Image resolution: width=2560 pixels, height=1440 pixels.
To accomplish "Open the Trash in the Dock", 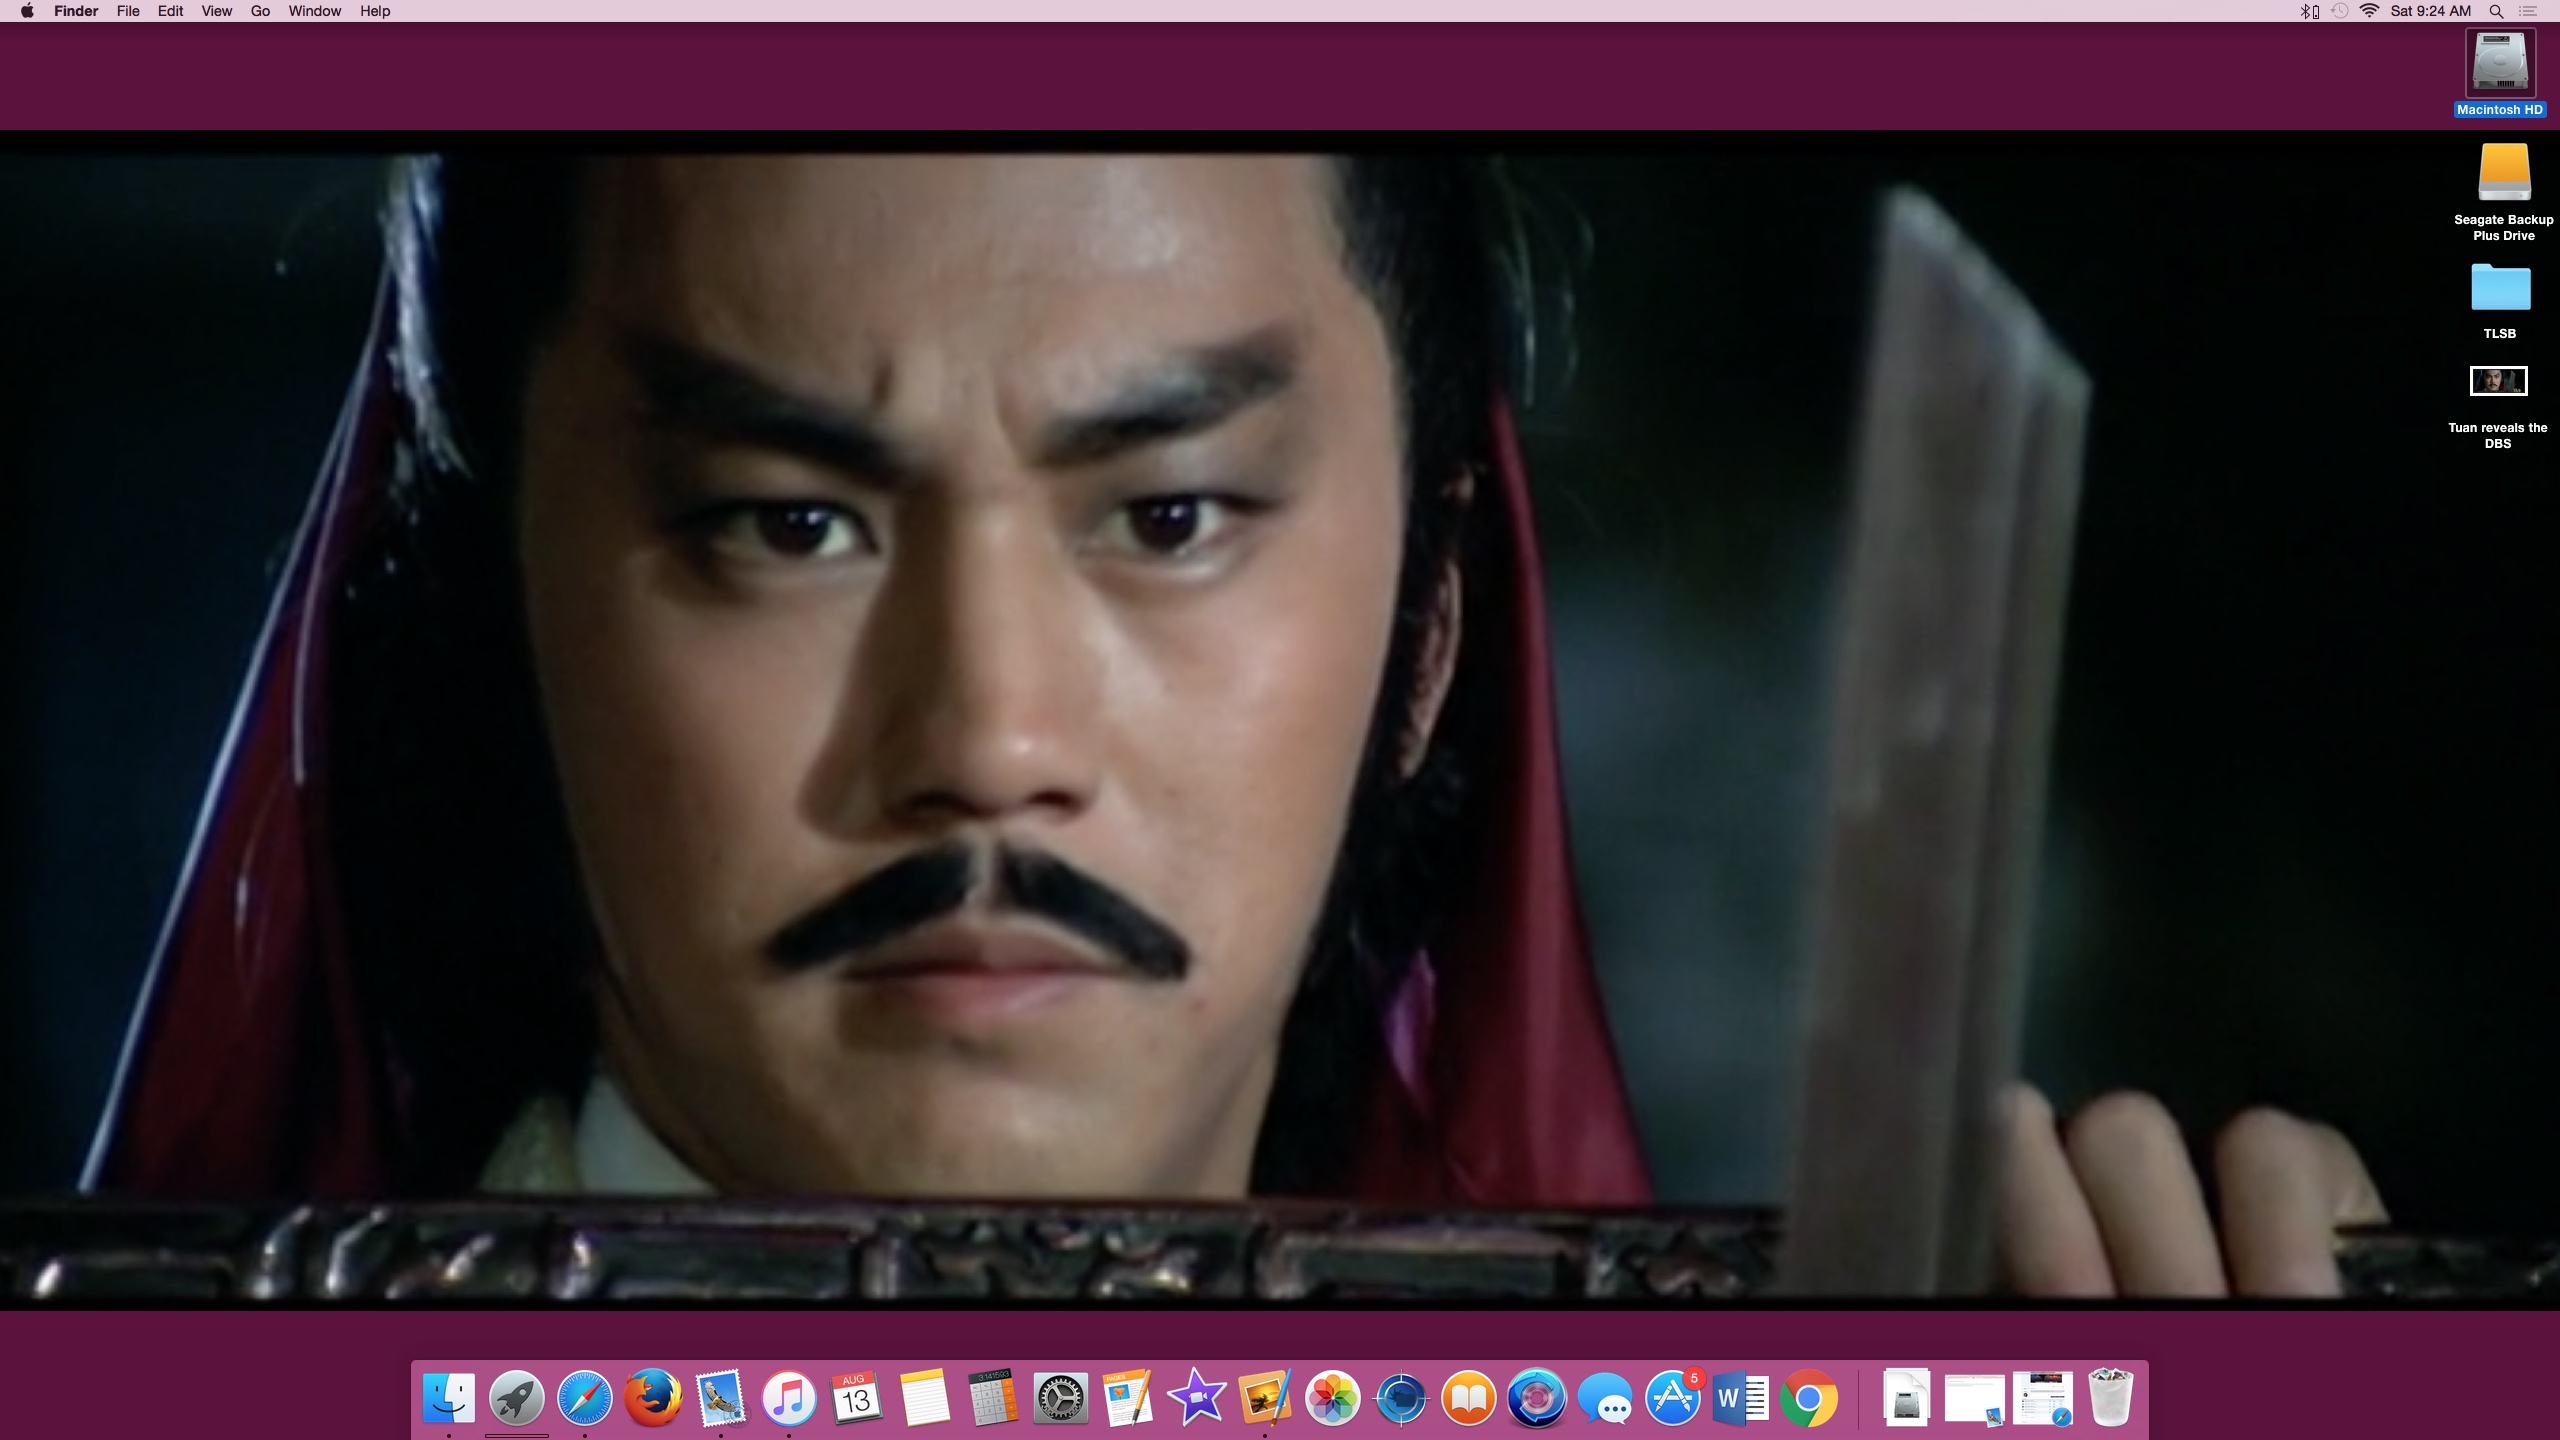I will tap(2111, 1397).
